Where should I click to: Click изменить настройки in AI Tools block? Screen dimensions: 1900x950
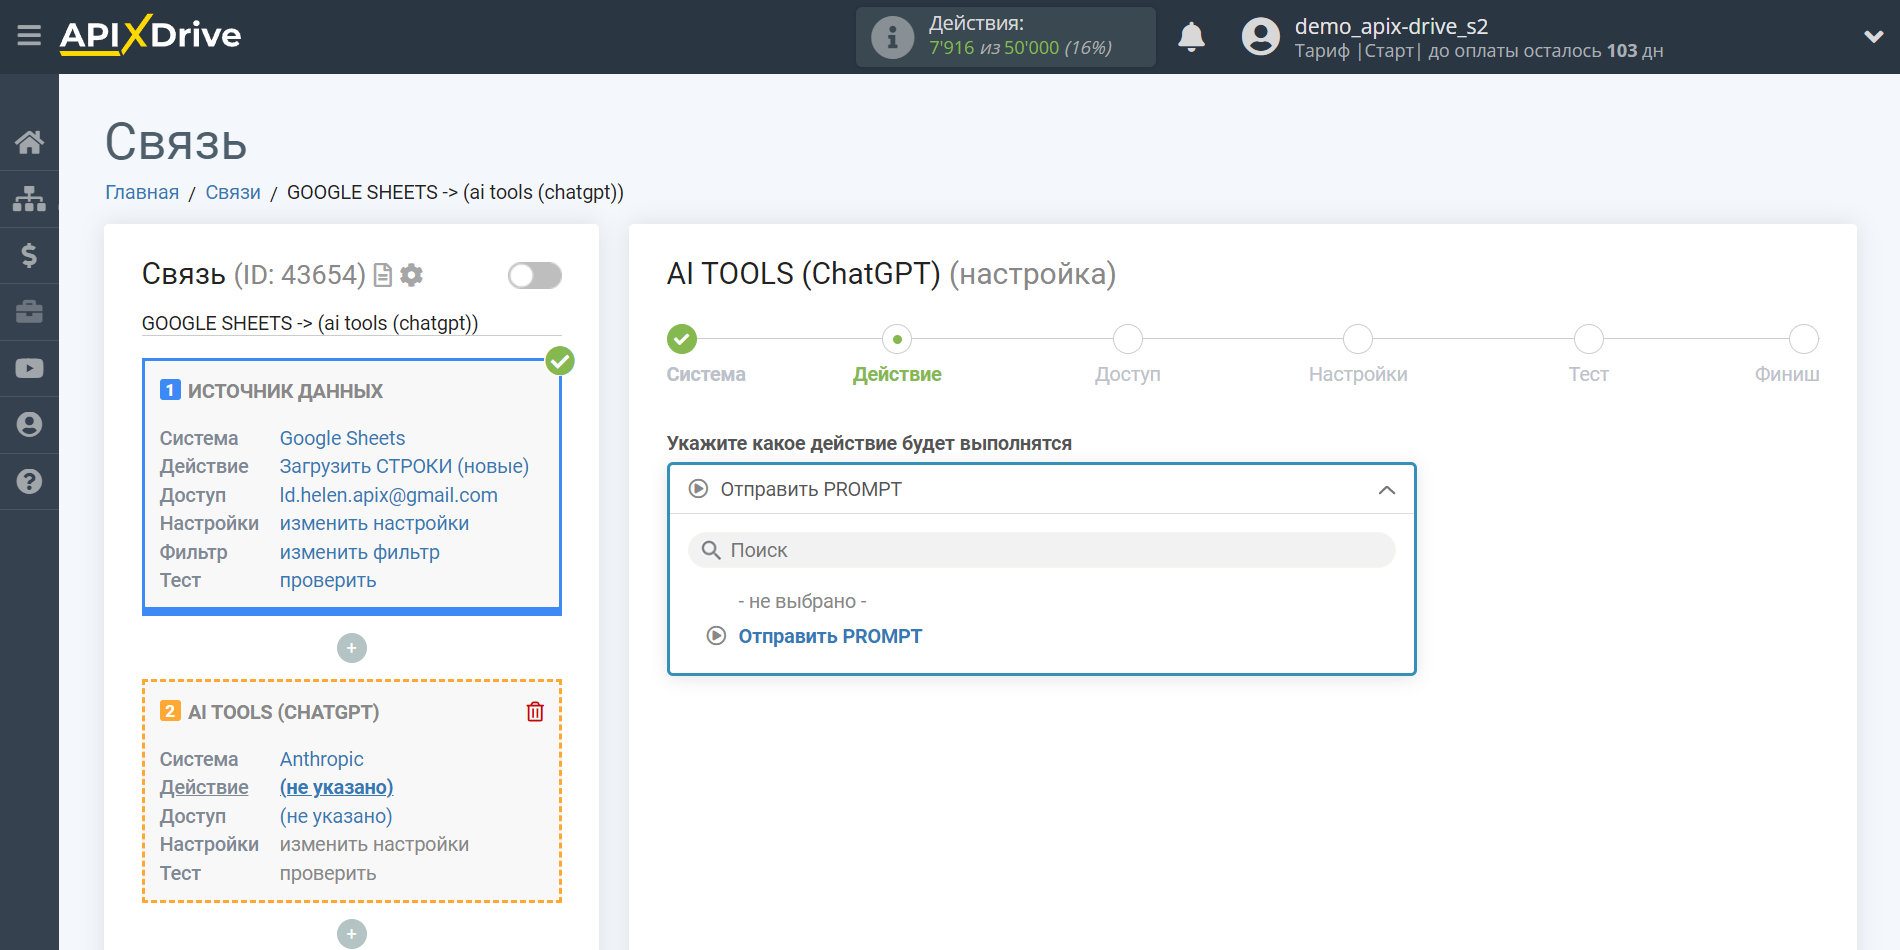tap(374, 844)
